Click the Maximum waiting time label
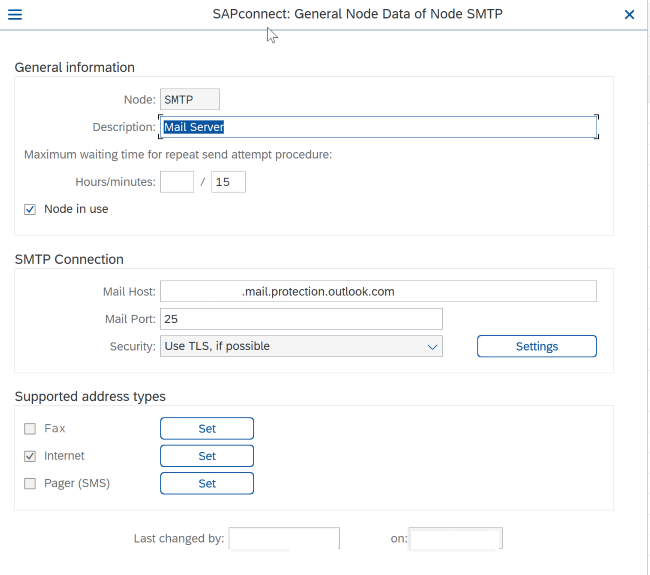The height and width of the screenshot is (575, 650). coord(178,155)
